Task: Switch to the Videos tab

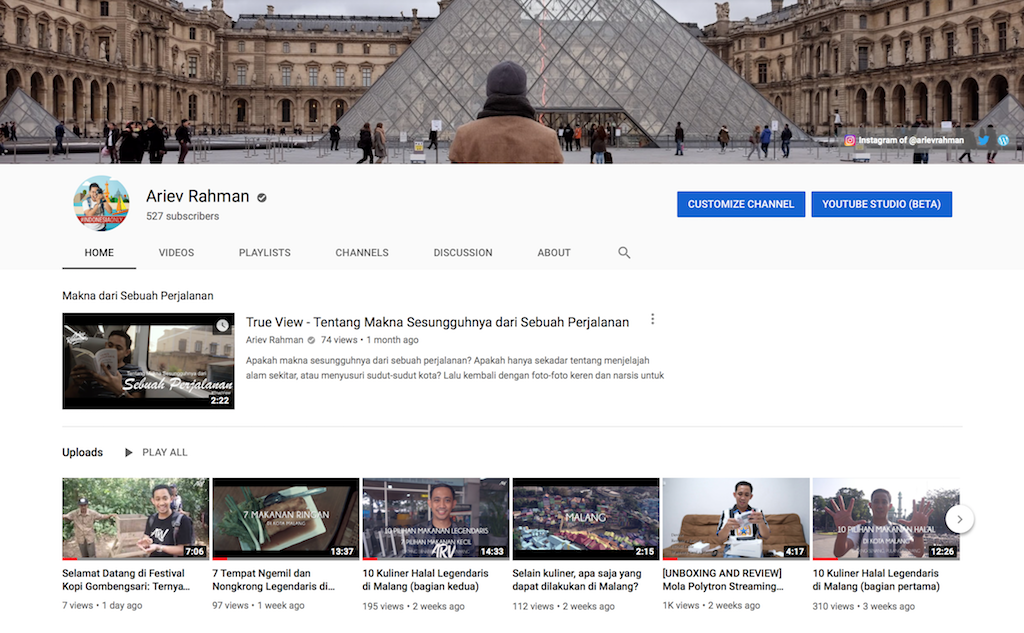Action: point(176,253)
